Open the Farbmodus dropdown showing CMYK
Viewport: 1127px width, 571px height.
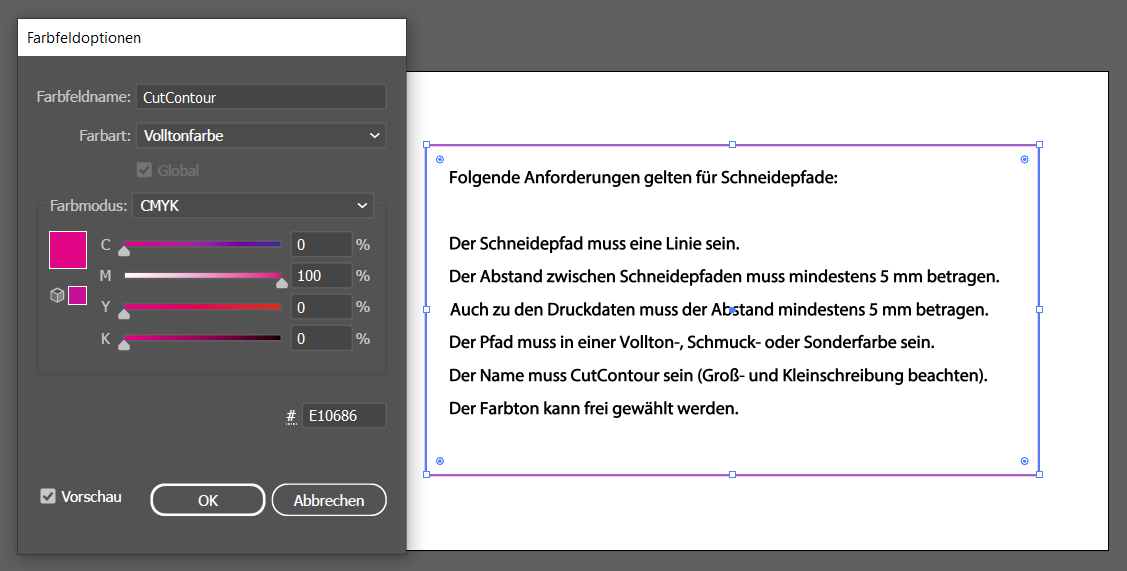252,206
